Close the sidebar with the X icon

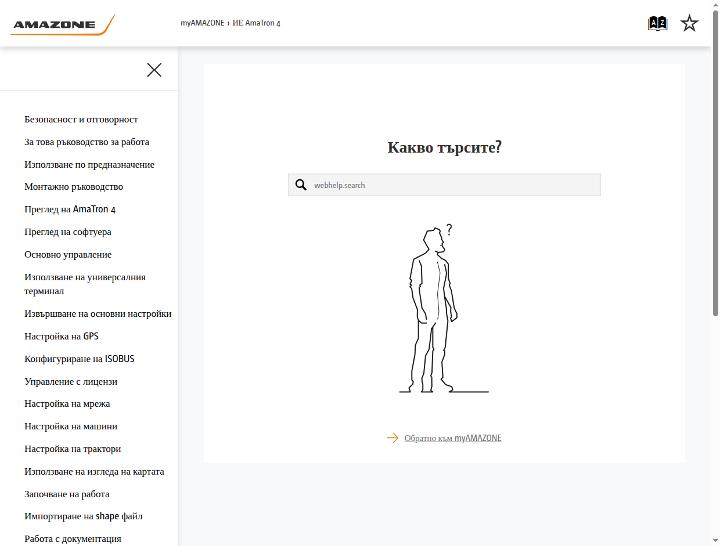[154, 70]
